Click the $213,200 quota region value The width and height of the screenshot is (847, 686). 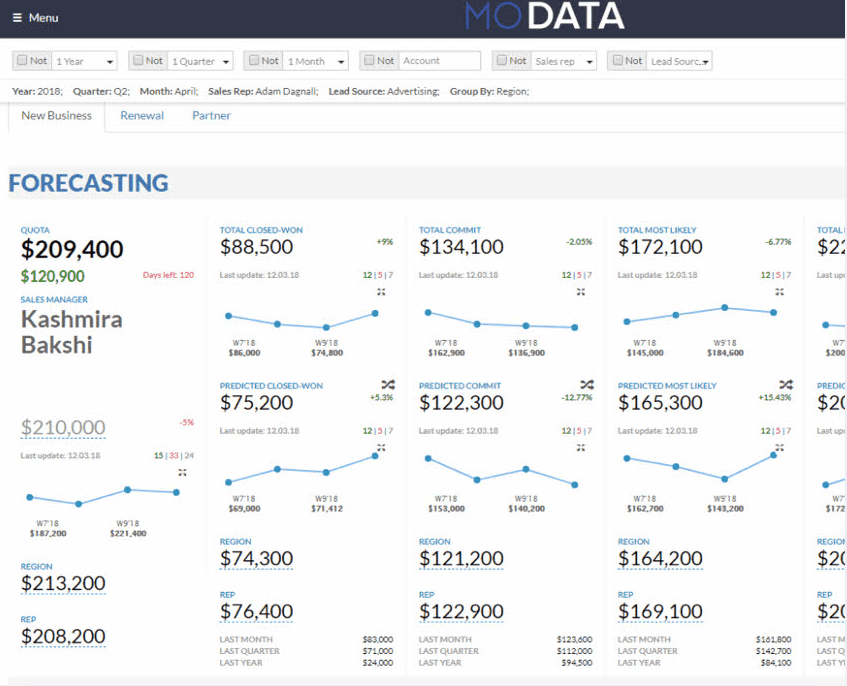coord(63,583)
